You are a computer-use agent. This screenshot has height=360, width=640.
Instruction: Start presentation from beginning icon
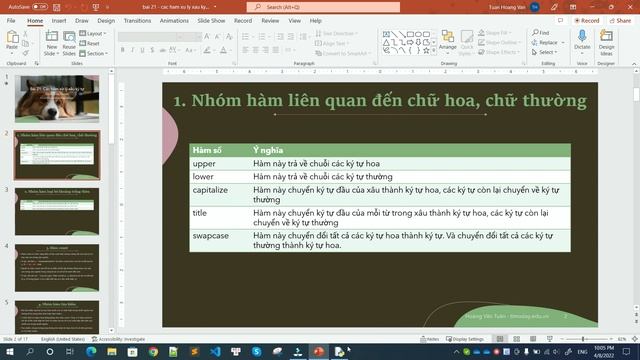tap(96, 7)
